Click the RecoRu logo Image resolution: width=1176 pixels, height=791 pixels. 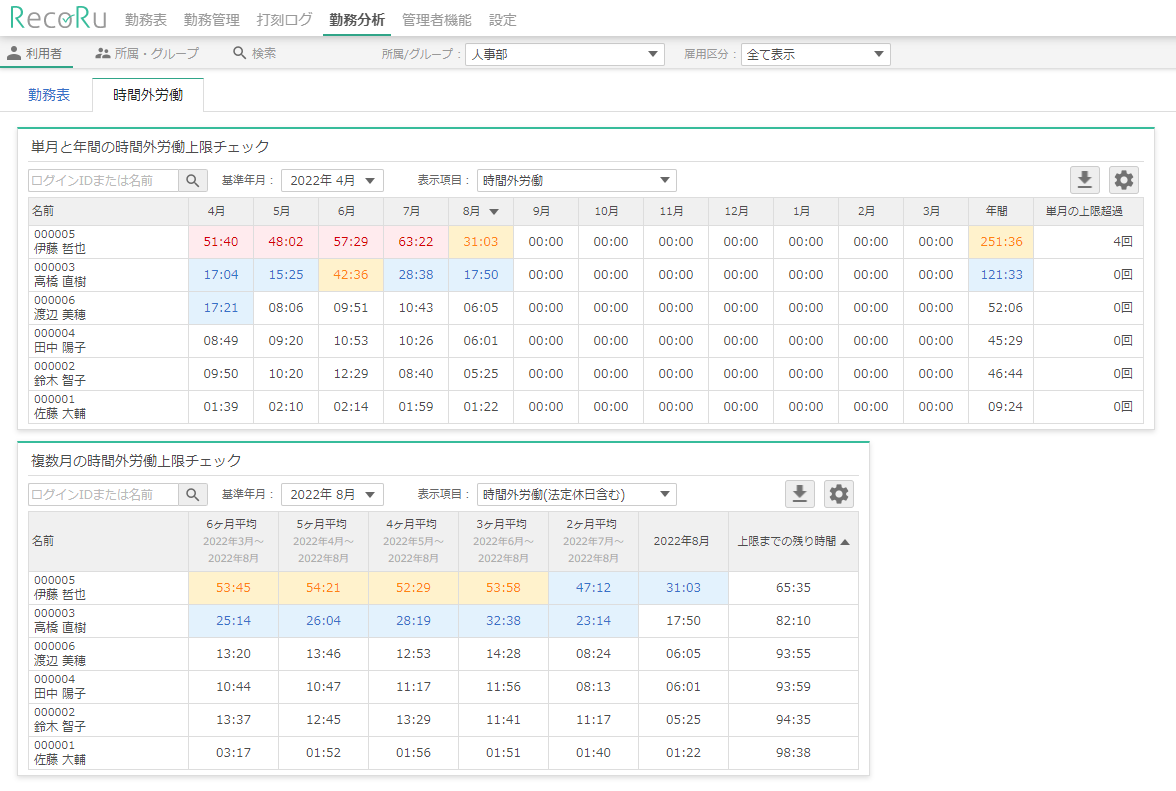(x=60, y=19)
